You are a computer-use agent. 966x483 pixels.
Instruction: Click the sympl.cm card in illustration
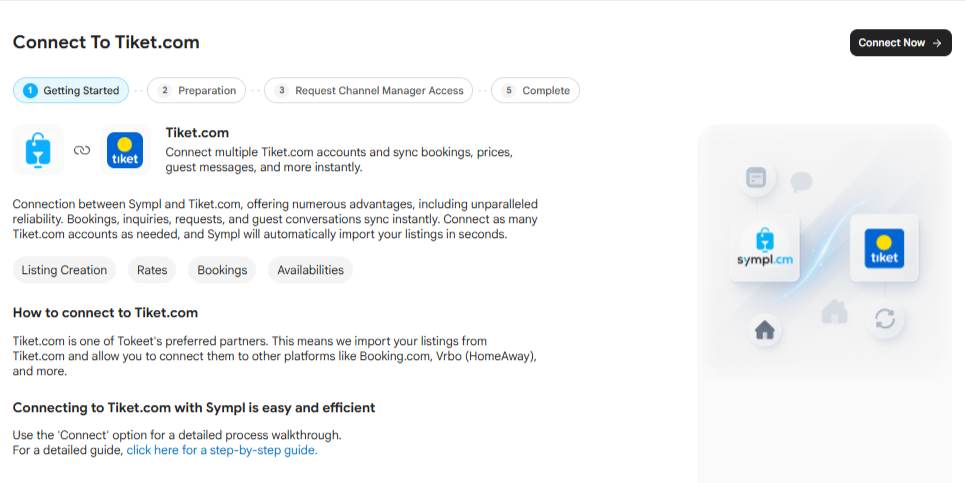point(765,248)
